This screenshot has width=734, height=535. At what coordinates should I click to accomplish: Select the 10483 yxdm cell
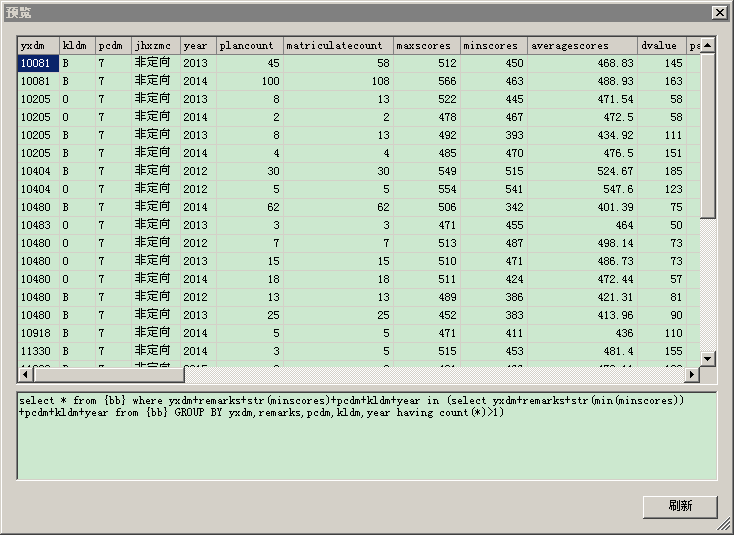tap(38, 226)
